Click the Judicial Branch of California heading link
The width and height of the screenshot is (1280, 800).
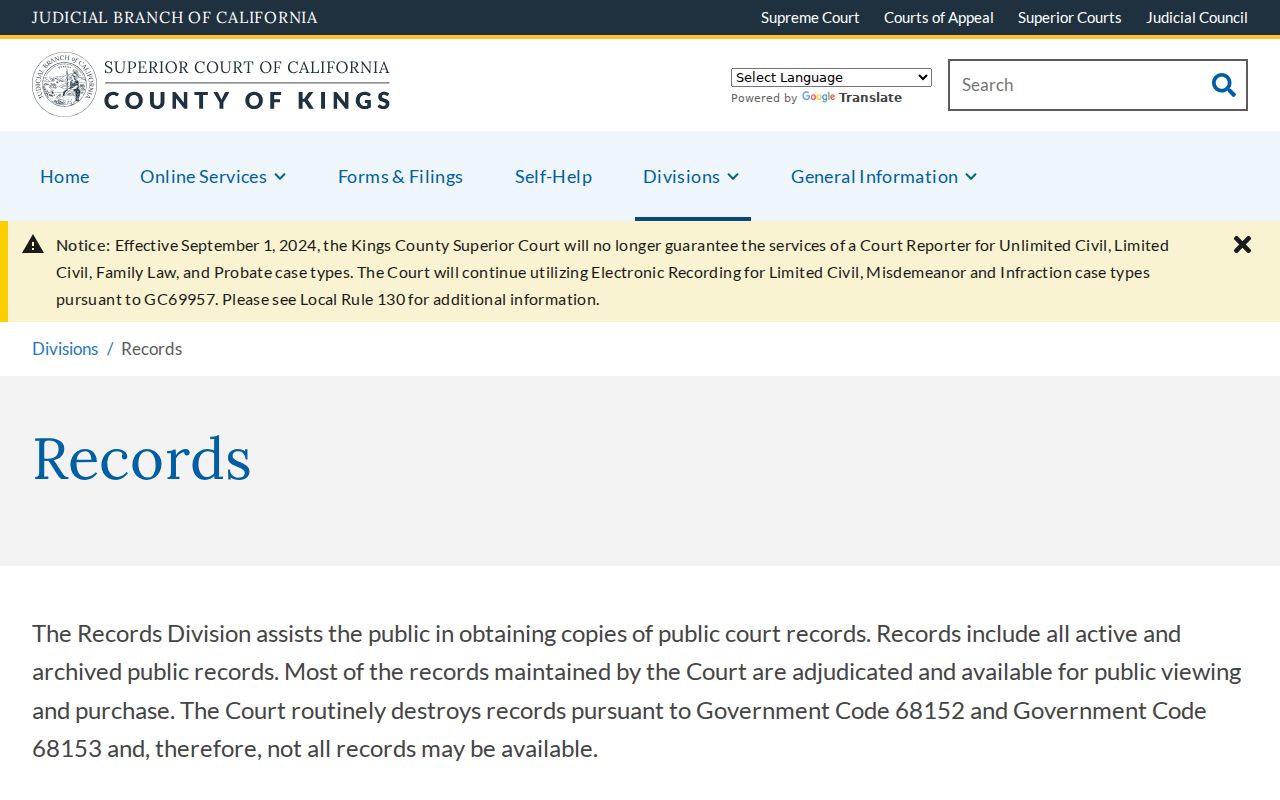coord(175,17)
